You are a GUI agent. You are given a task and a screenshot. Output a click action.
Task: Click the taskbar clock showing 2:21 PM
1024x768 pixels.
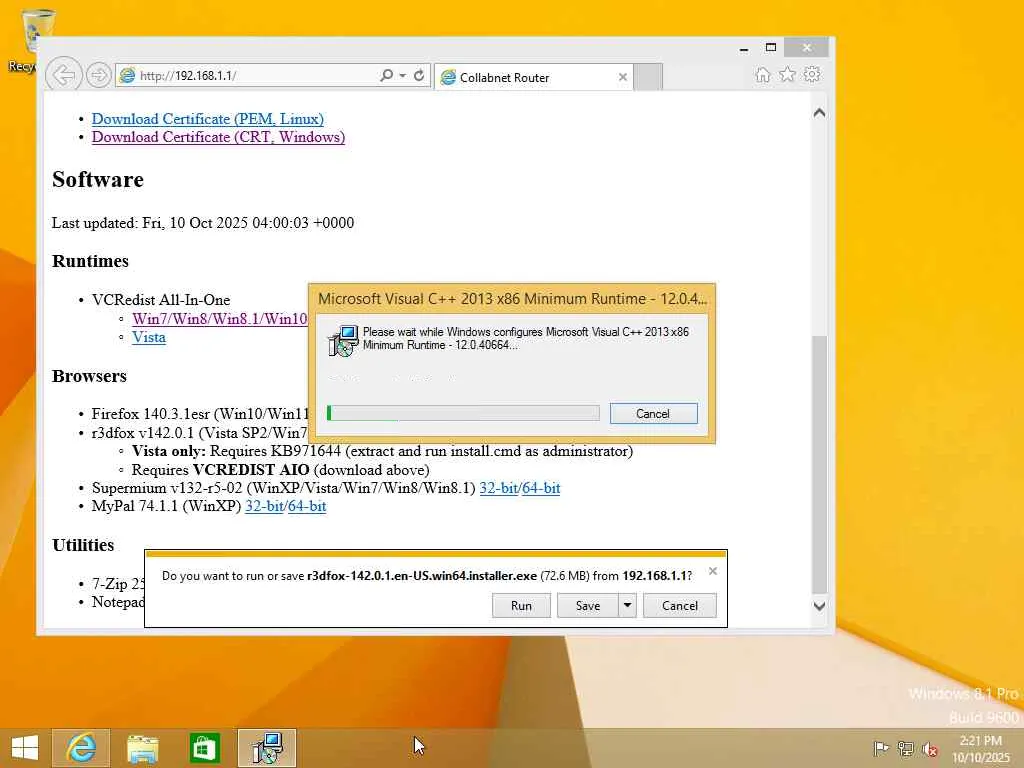click(x=981, y=748)
